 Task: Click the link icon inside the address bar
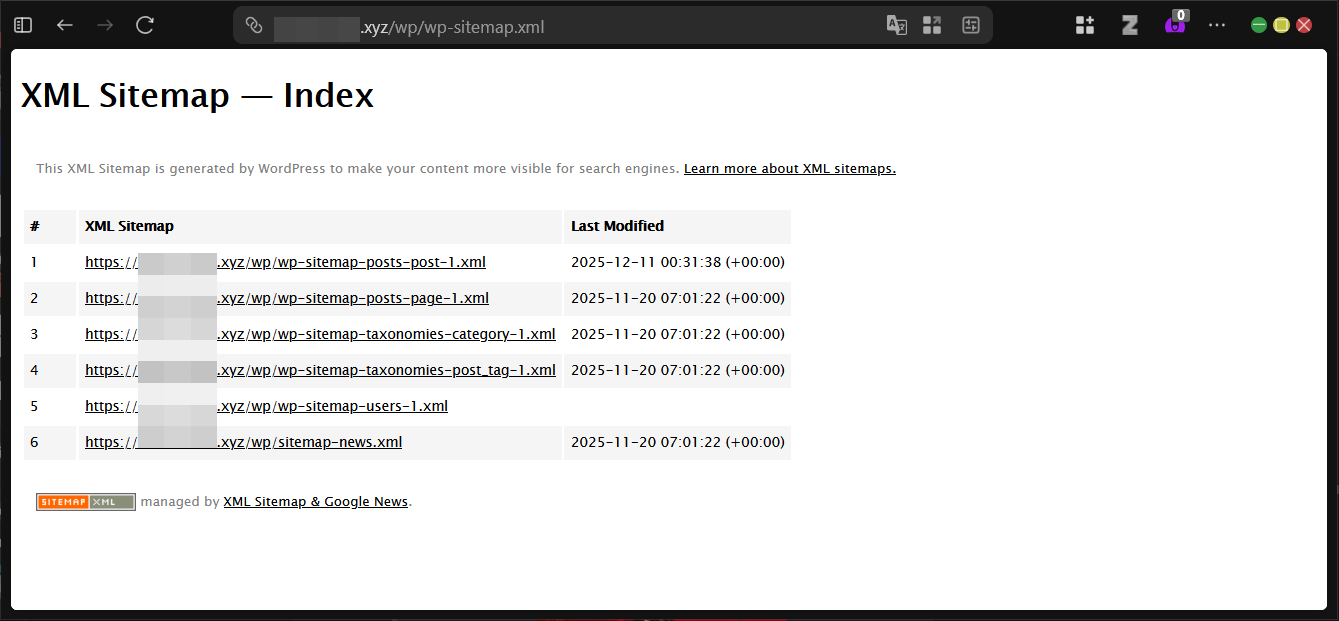click(x=253, y=25)
